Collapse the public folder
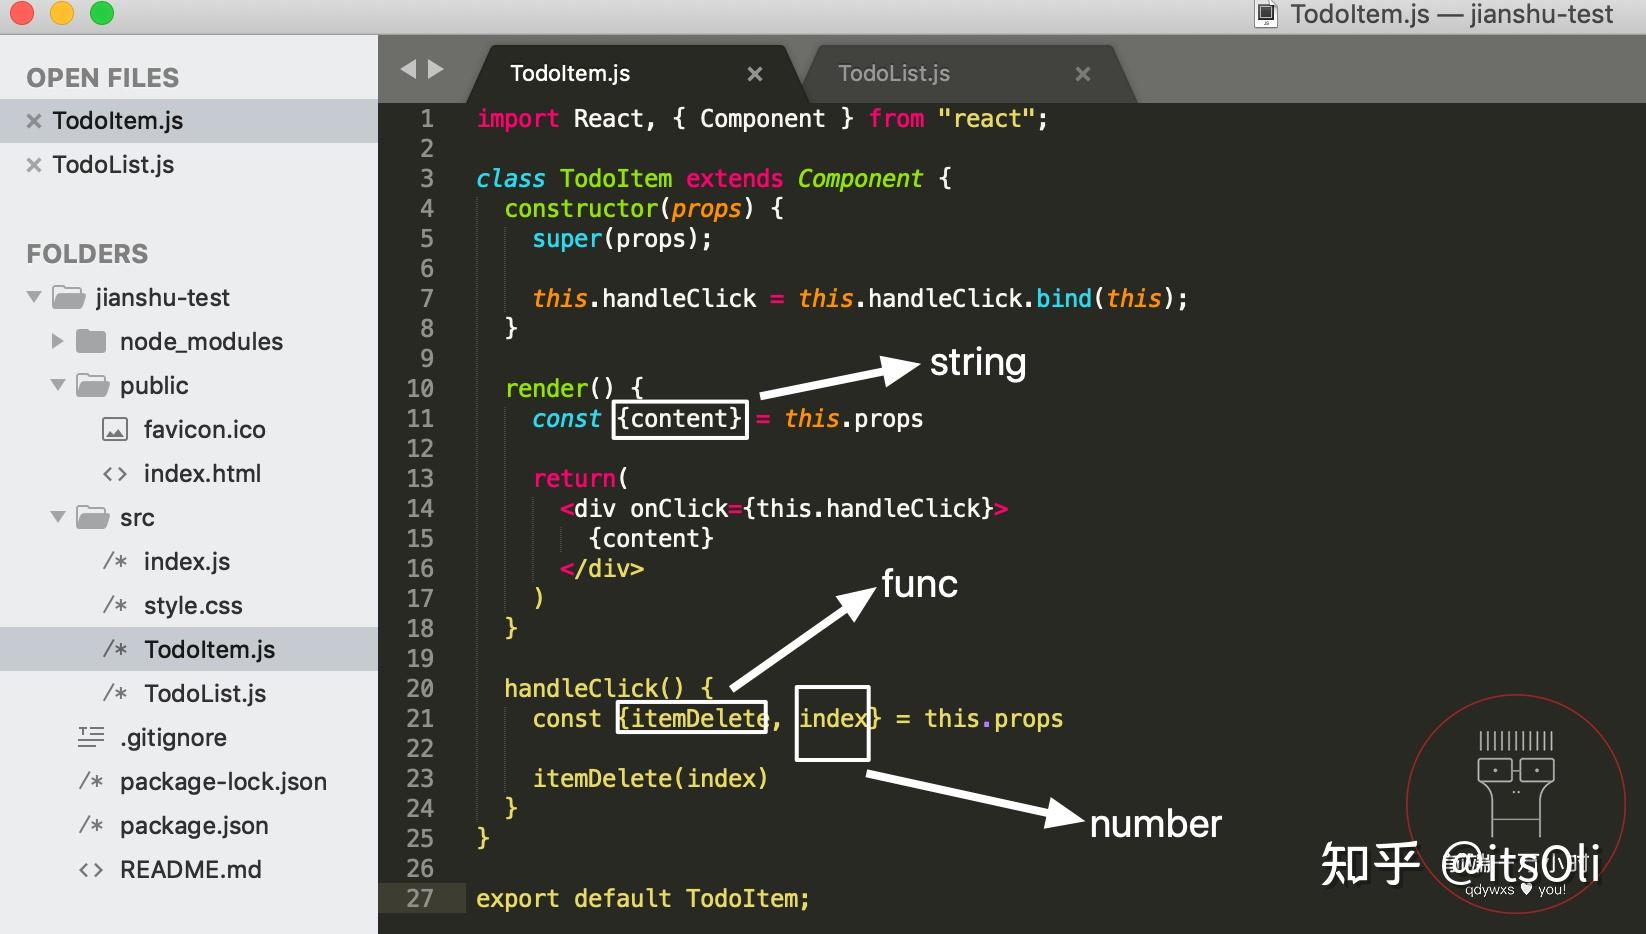This screenshot has width=1646, height=934. (56, 385)
